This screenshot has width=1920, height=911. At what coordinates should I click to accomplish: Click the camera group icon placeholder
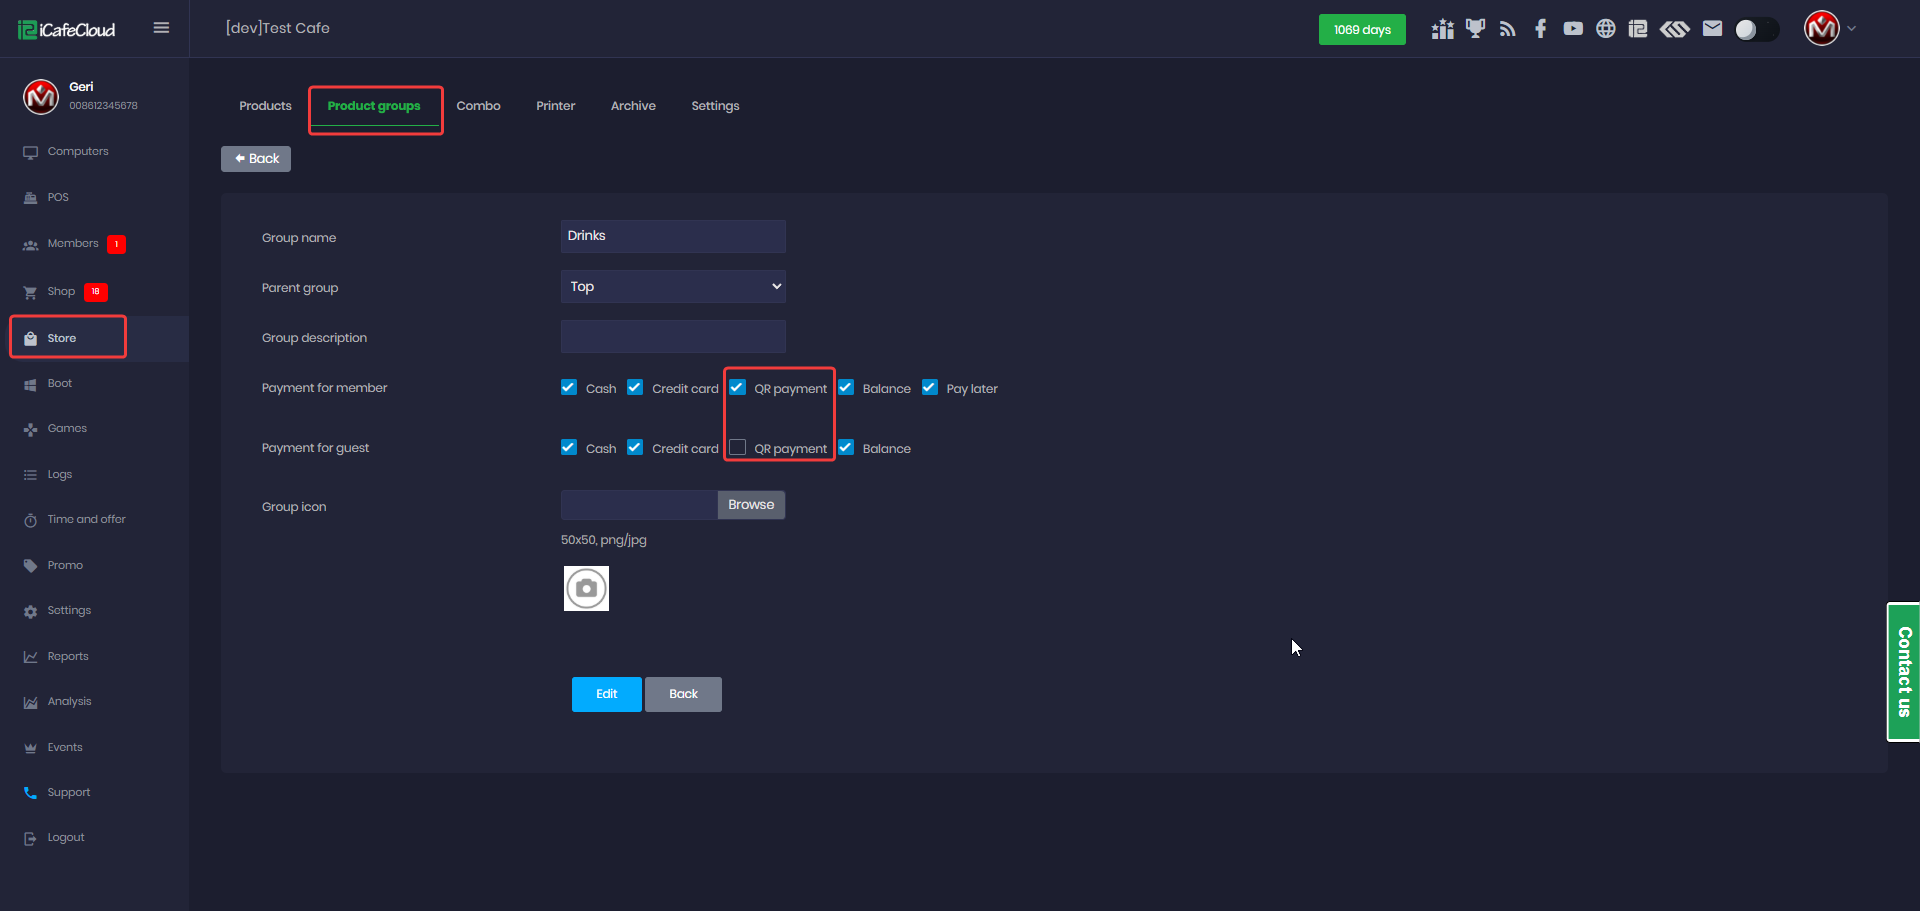pos(586,589)
